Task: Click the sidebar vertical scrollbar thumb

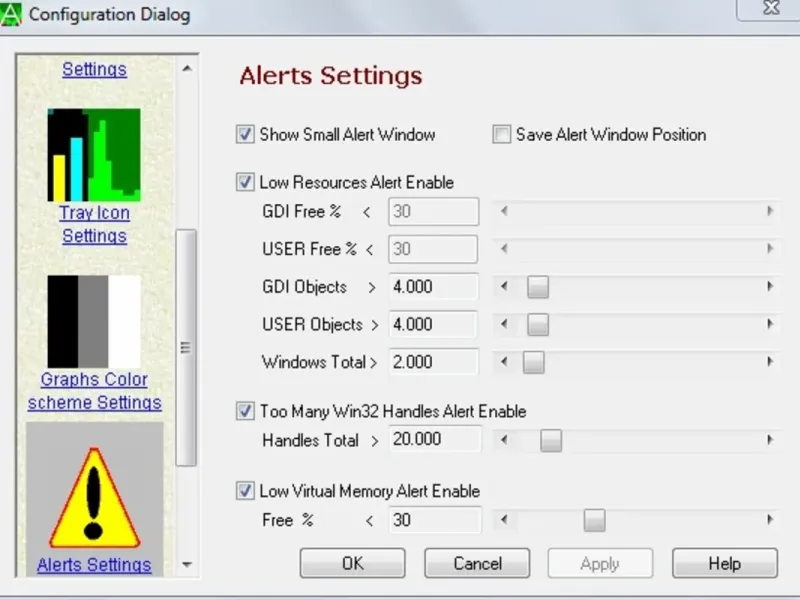Action: pyautogui.click(x=186, y=348)
